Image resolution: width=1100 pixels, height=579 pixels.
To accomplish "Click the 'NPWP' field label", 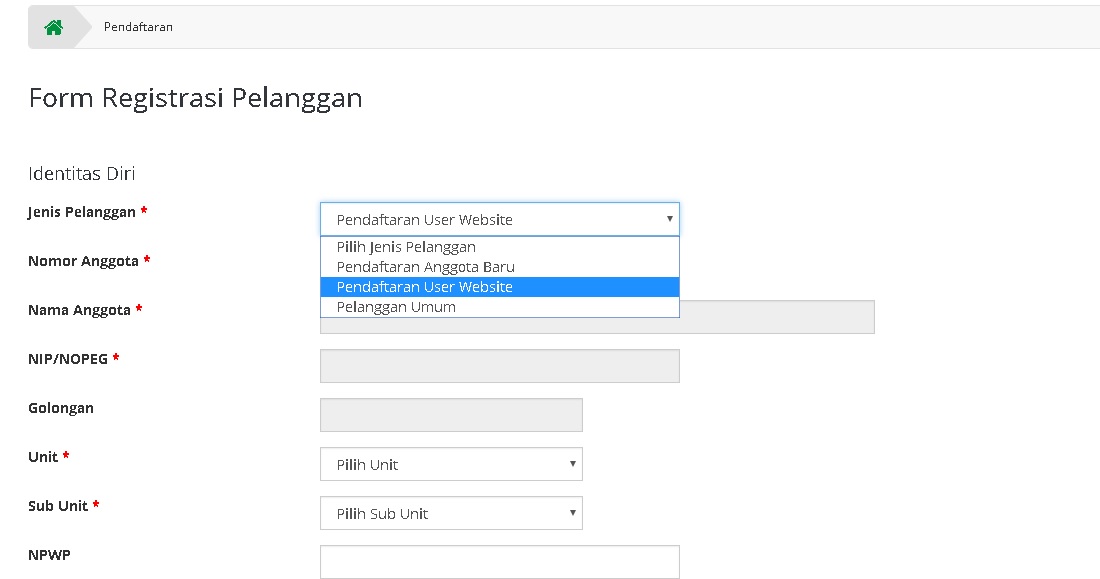I will [48, 554].
